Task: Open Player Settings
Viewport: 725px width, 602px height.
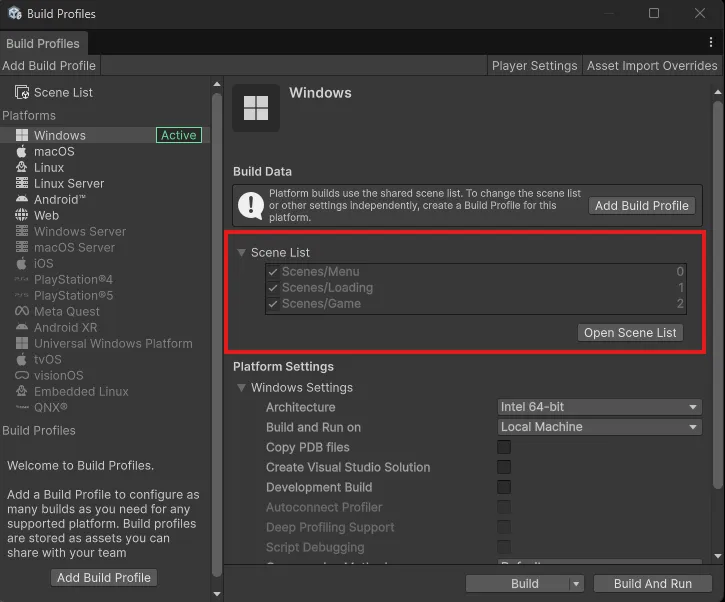Action: [x=535, y=66]
